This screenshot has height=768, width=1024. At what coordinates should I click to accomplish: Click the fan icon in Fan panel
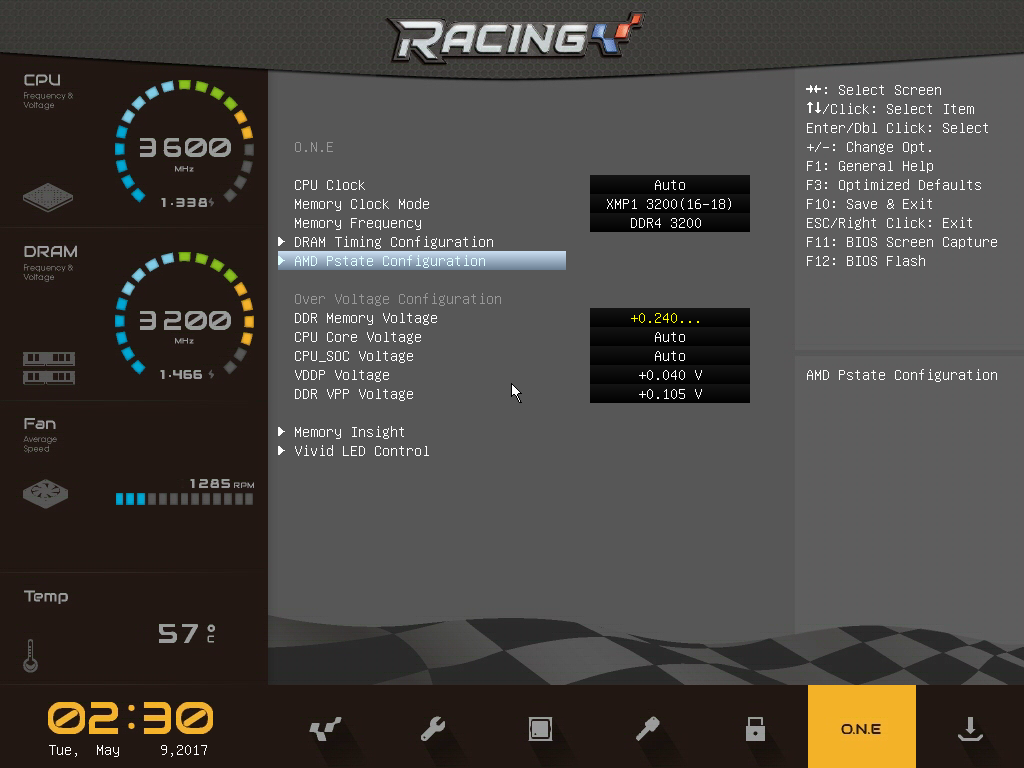click(45, 493)
